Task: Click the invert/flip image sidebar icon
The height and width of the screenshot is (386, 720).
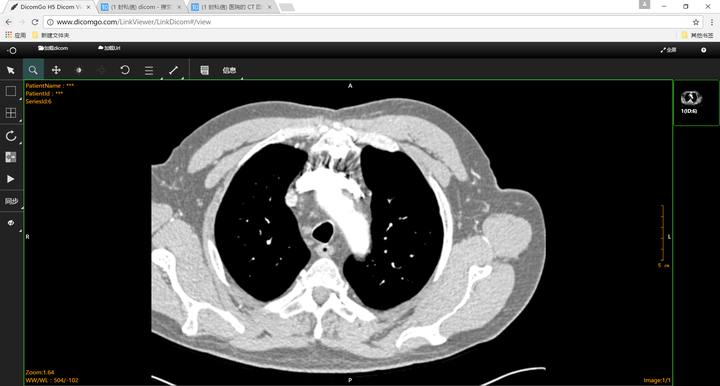Action: click(11, 157)
